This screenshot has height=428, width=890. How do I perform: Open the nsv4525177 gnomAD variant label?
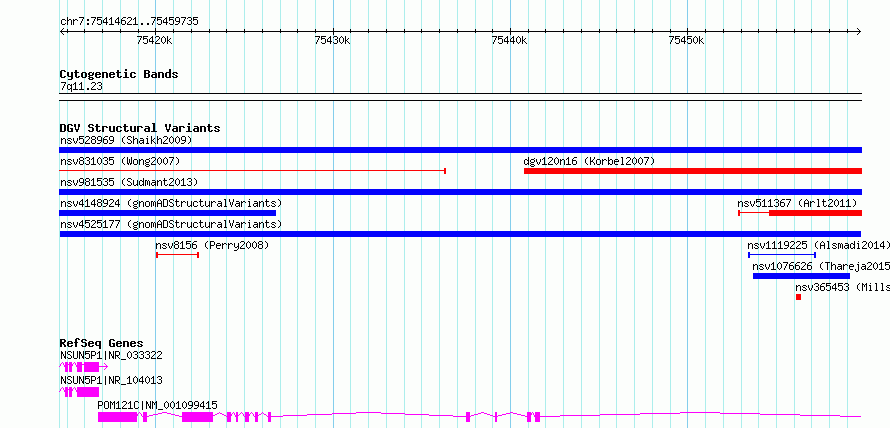171,224
